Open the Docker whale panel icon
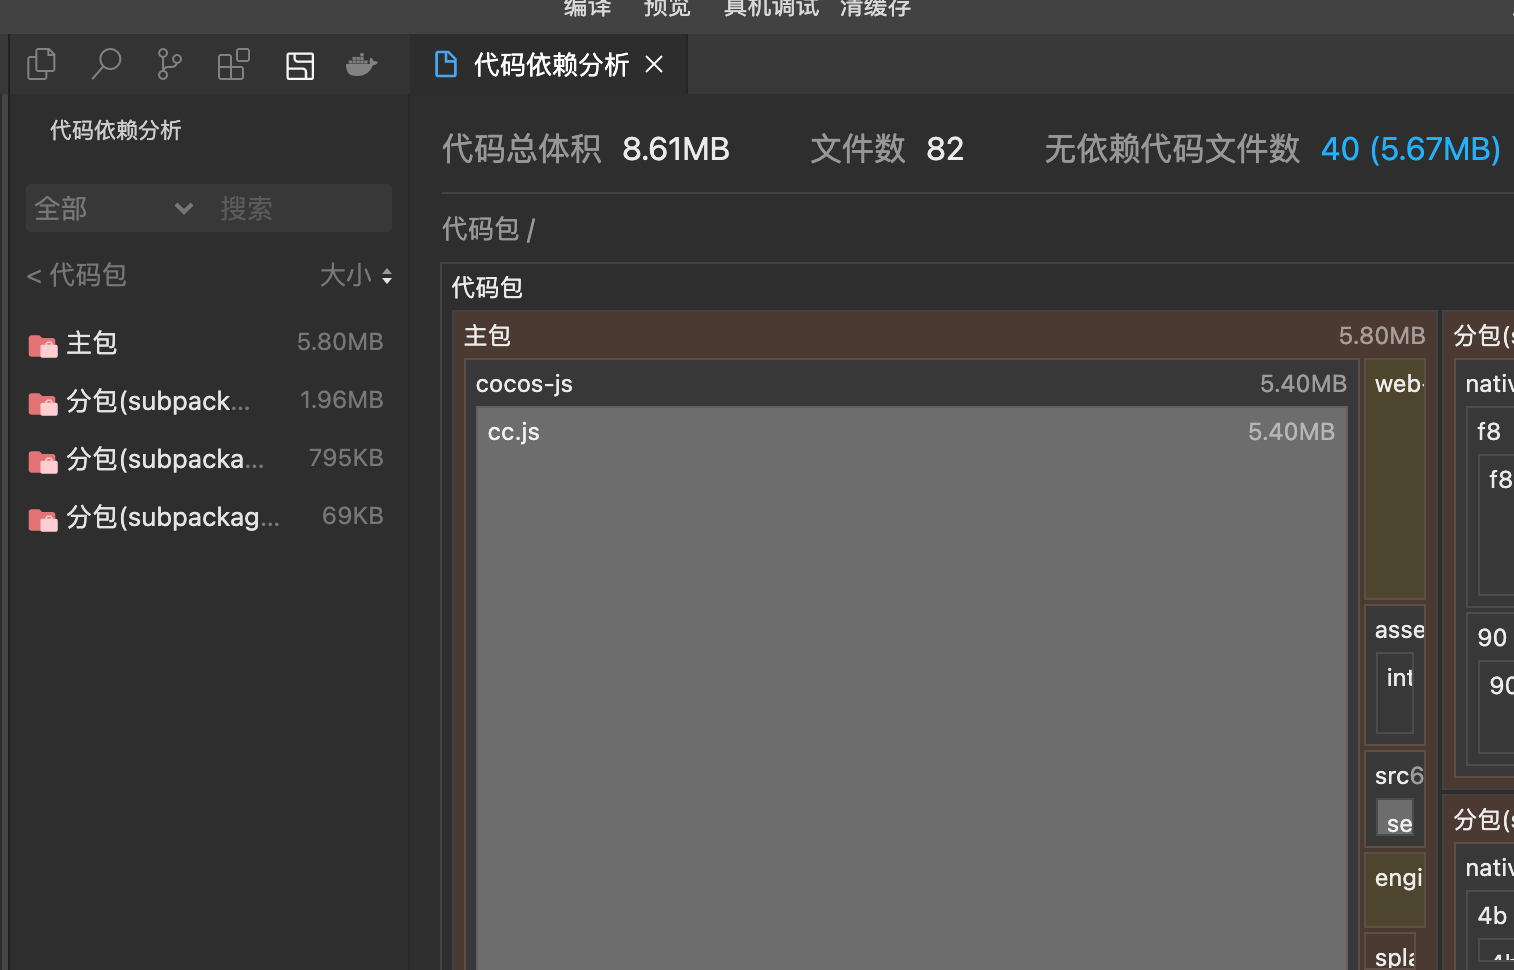Viewport: 1514px width, 970px height. (361, 66)
